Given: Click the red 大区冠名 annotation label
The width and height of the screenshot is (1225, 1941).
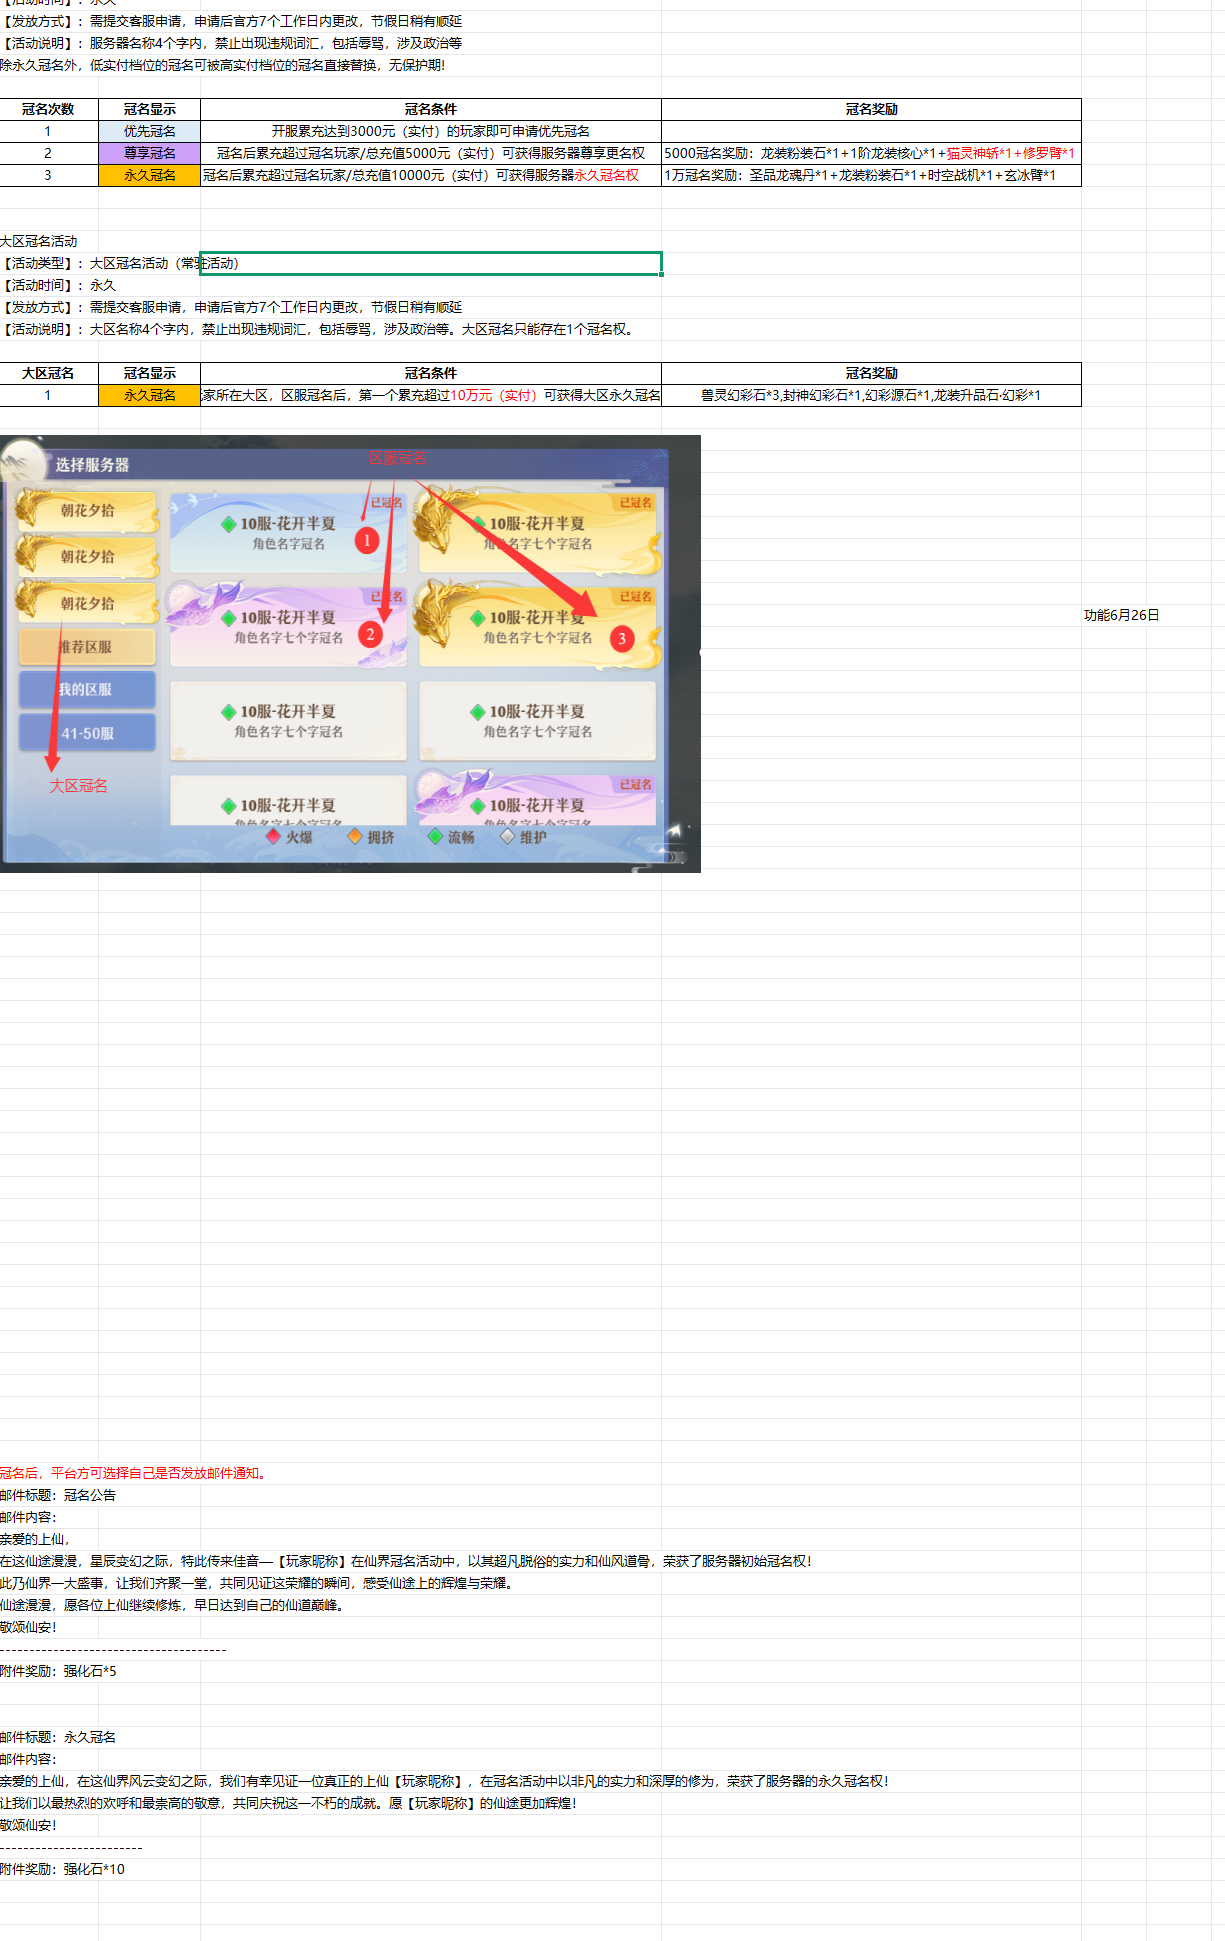Looking at the screenshot, I should coord(79,786).
